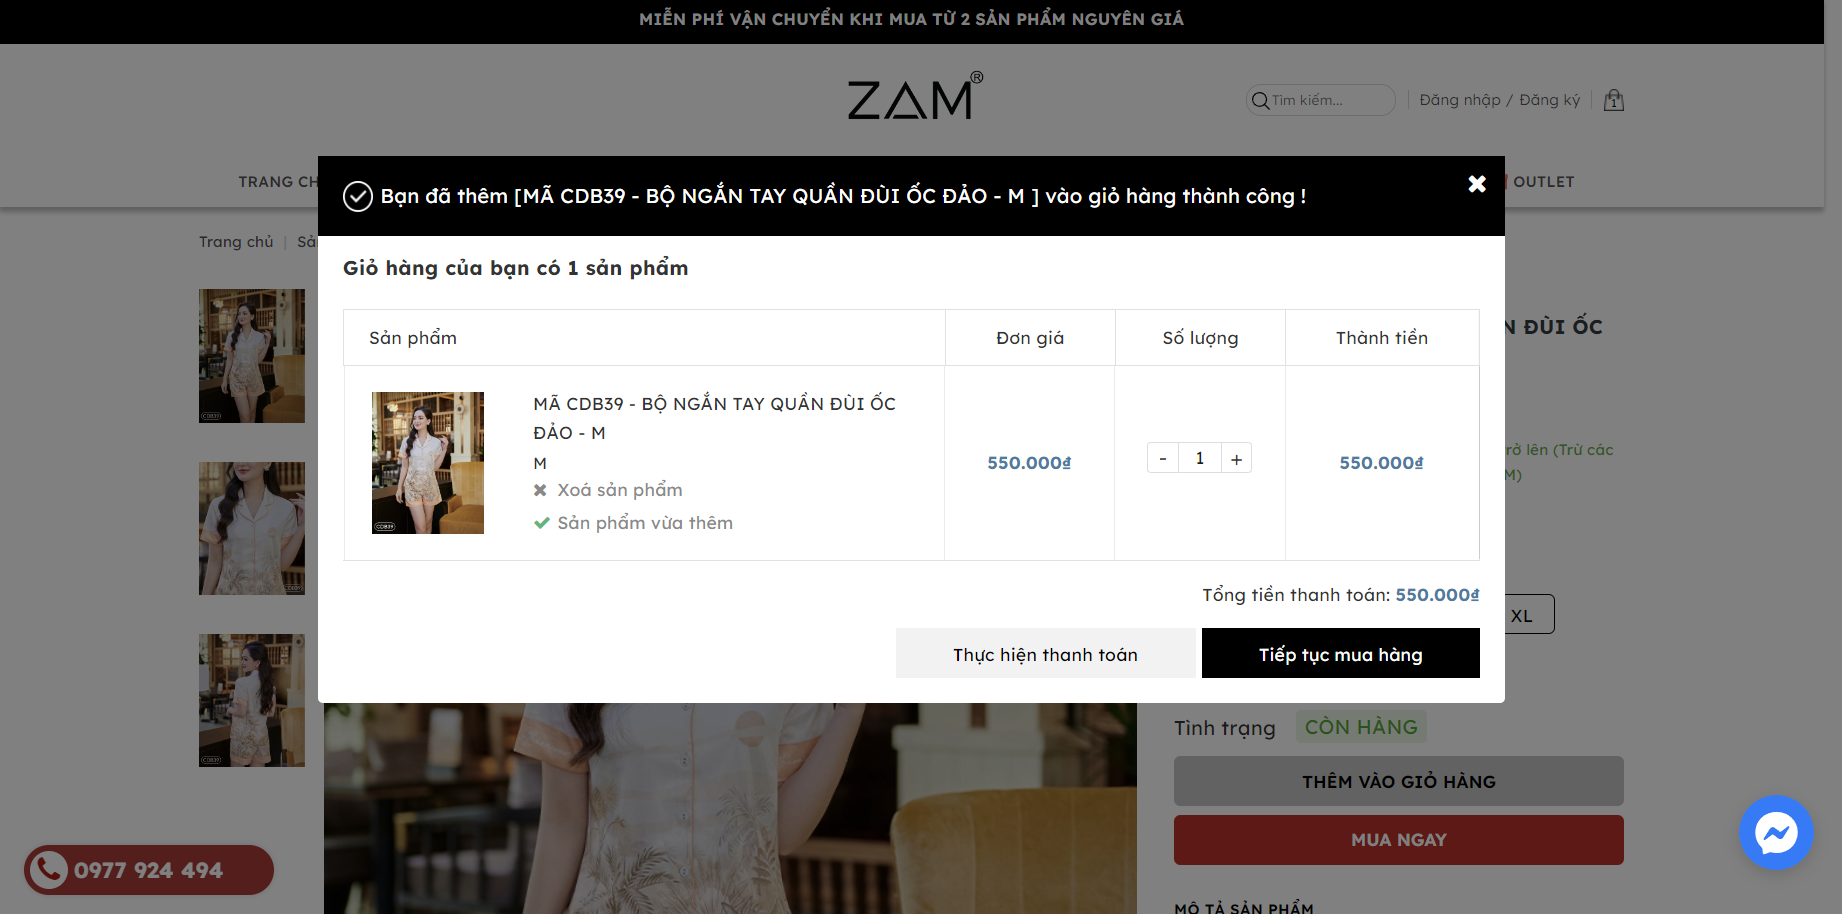The height and width of the screenshot is (914, 1842).
Task: Click the Đăng nhập link
Action: pos(1460,100)
